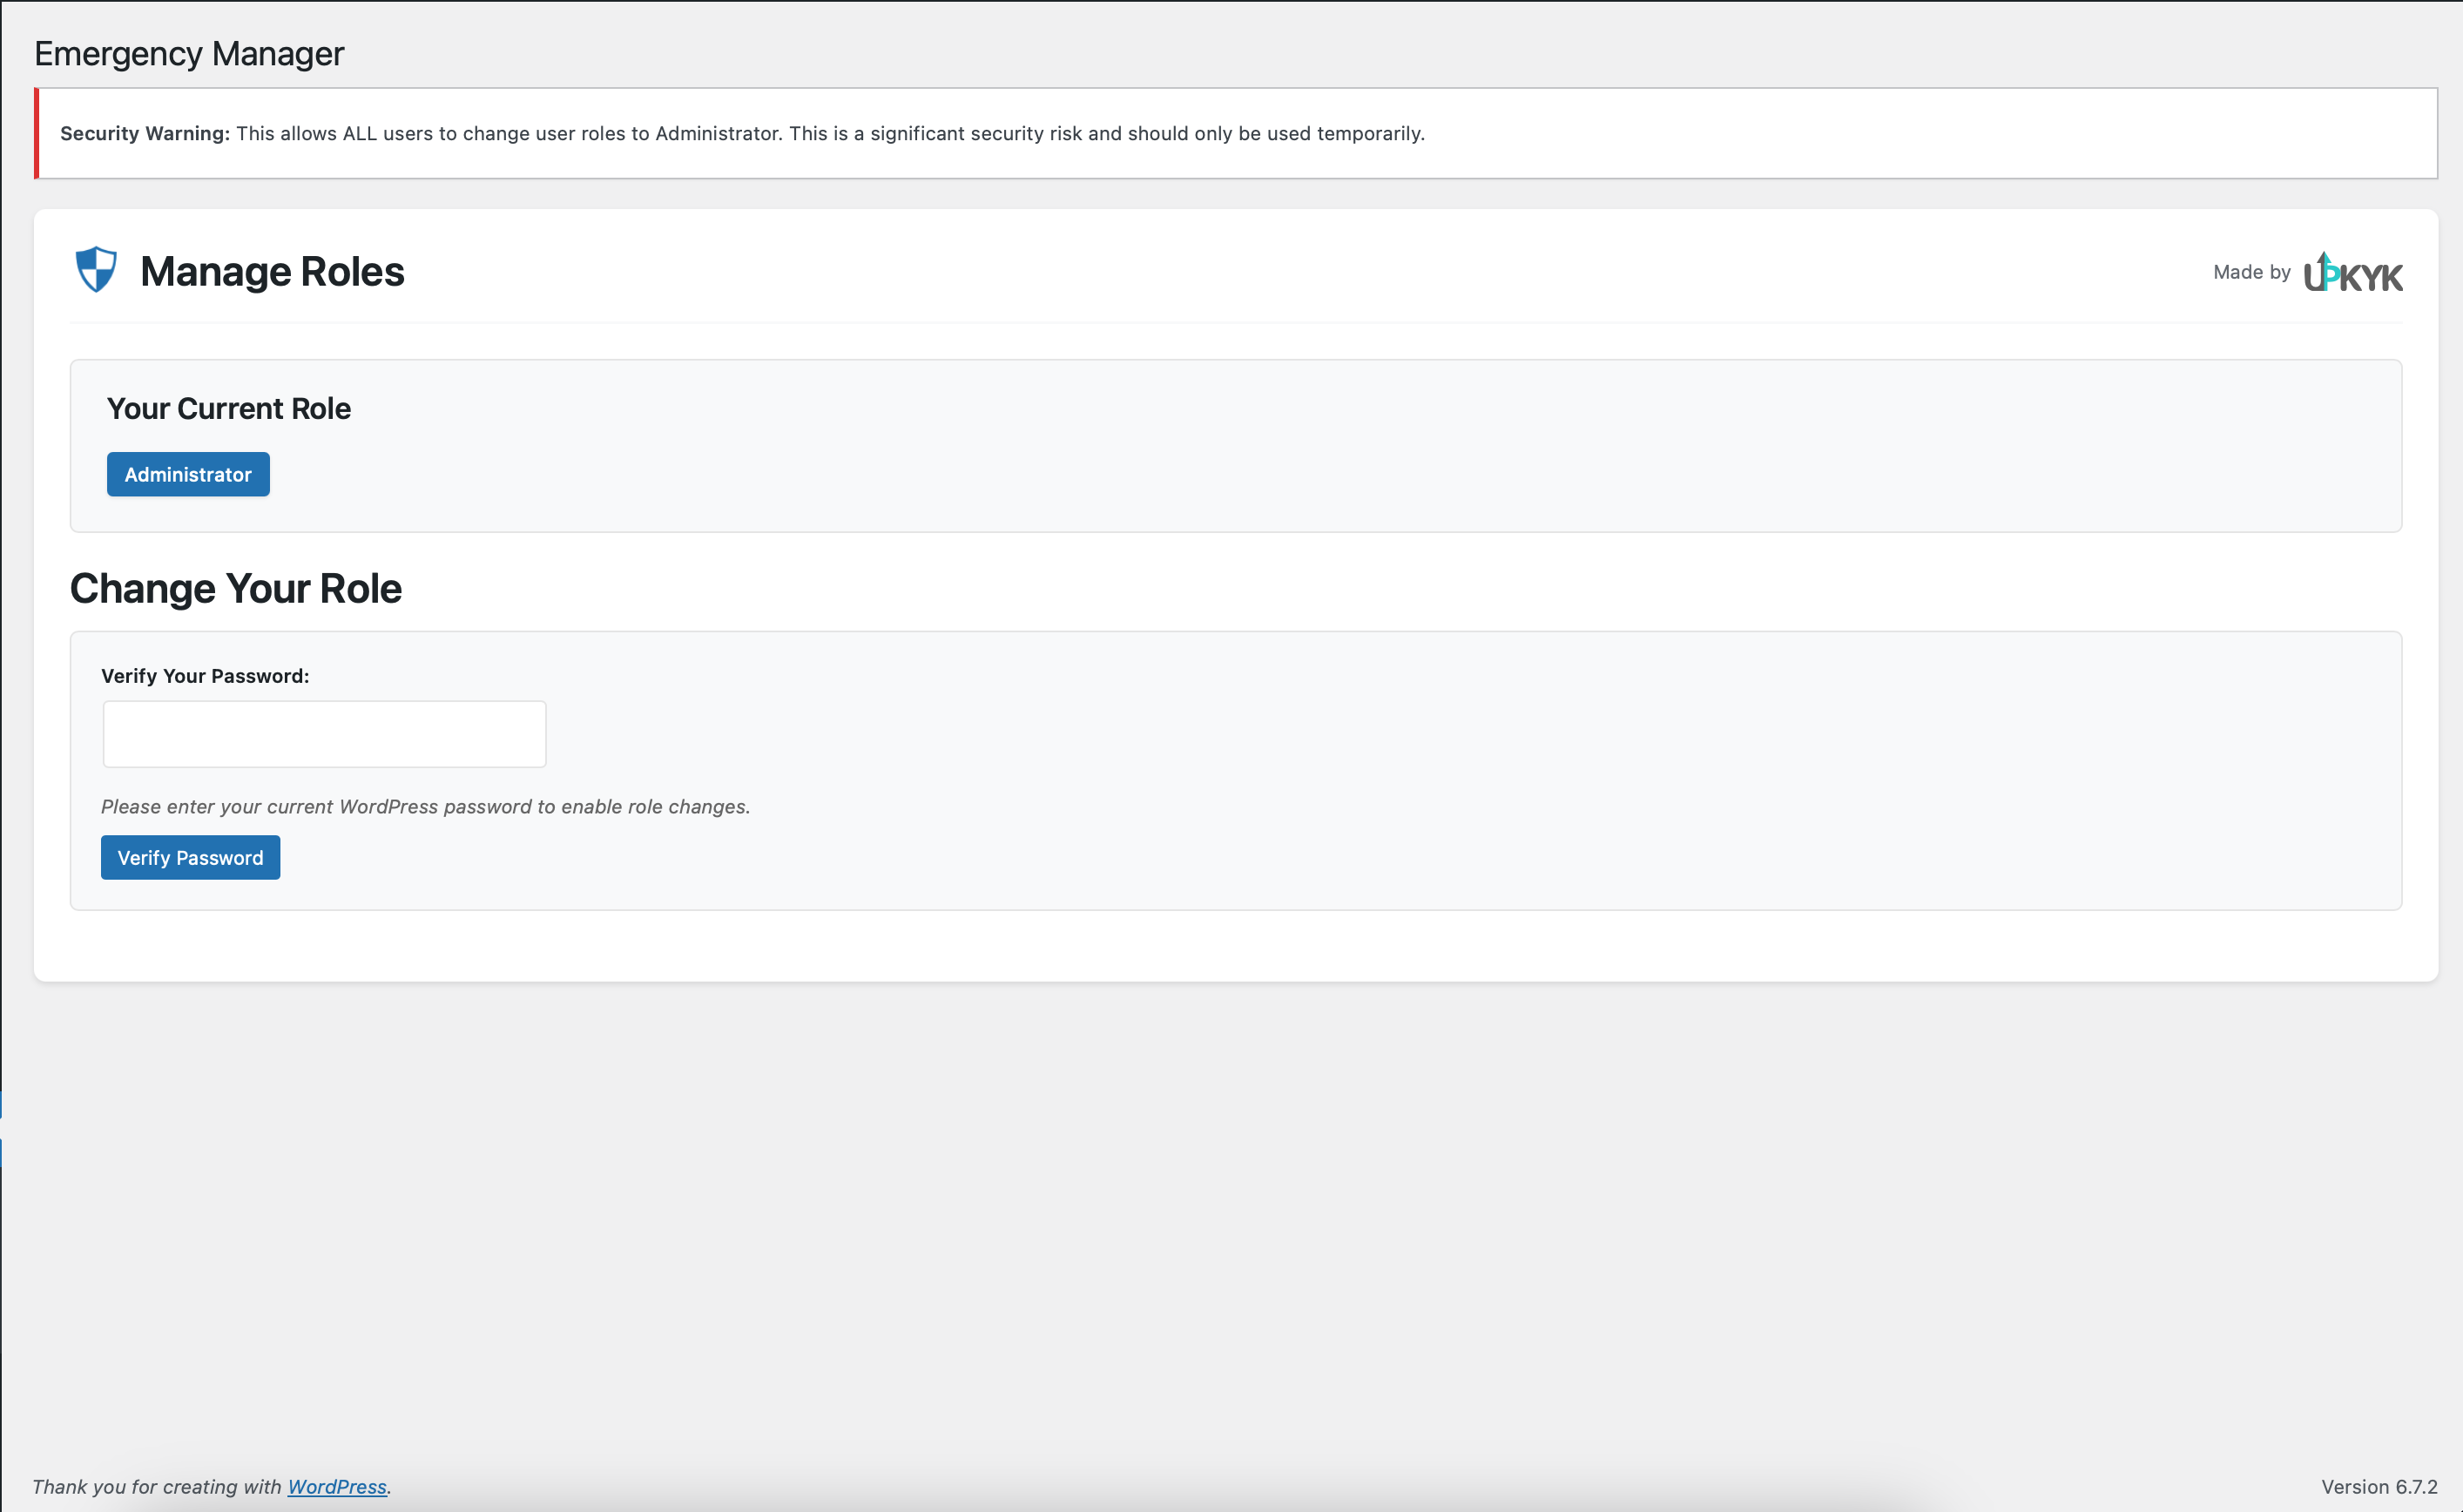Focus the Verify Your Password input field

pyautogui.click(x=324, y=734)
